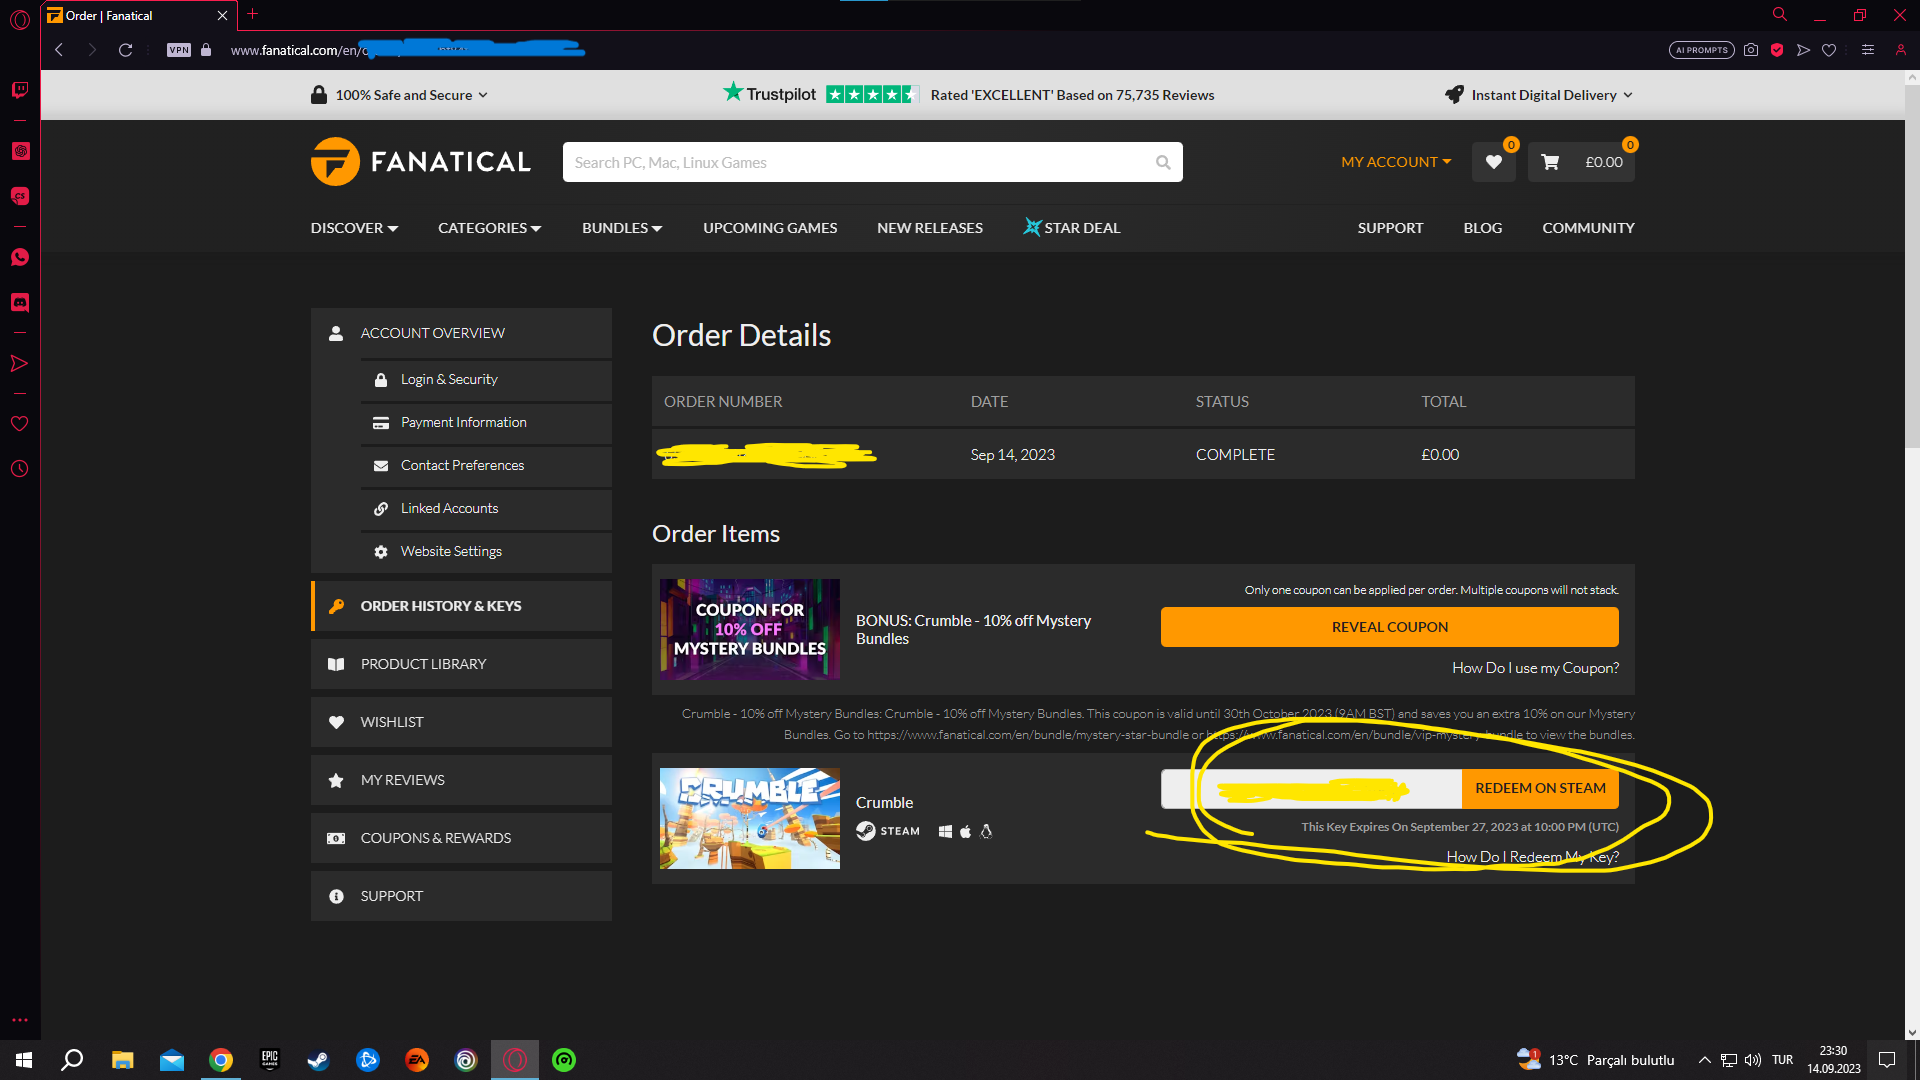Click How Do I use my Coupon link
1920x1080 pixels.
[x=1535, y=668]
